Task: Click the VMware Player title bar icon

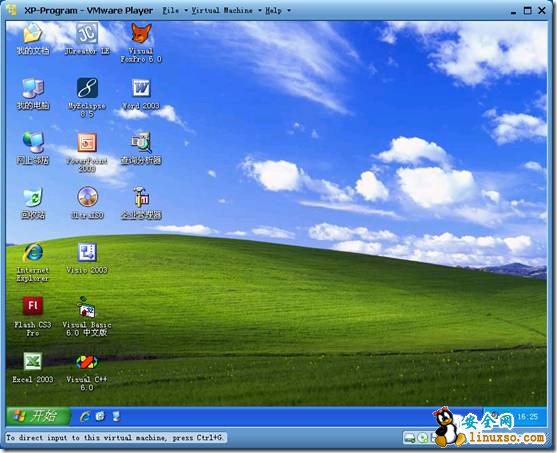Action: click(x=11, y=10)
